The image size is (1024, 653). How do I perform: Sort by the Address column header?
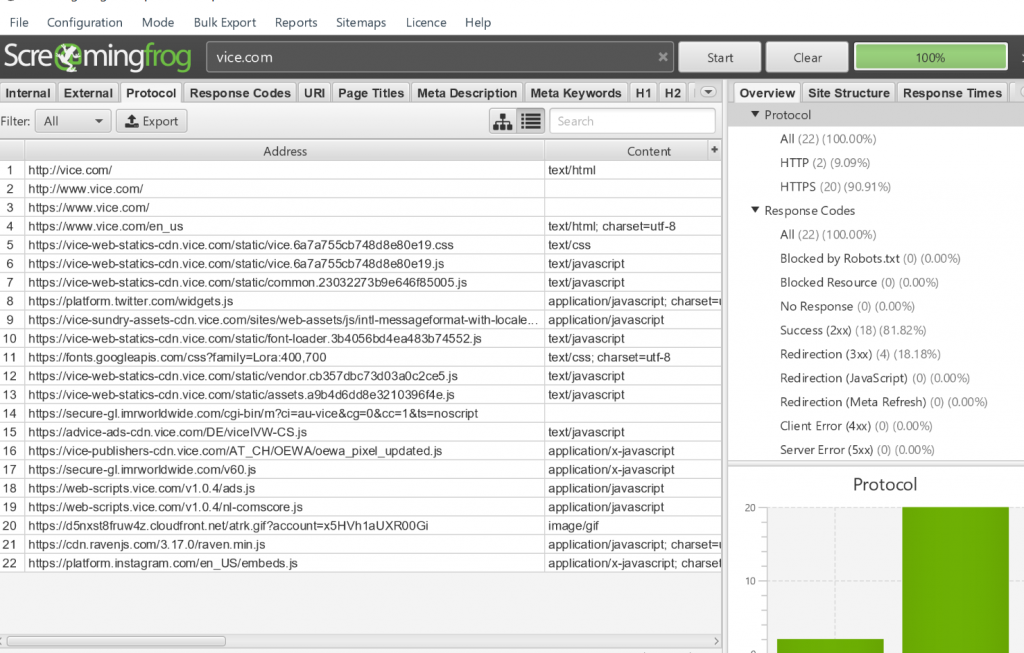[285, 151]
